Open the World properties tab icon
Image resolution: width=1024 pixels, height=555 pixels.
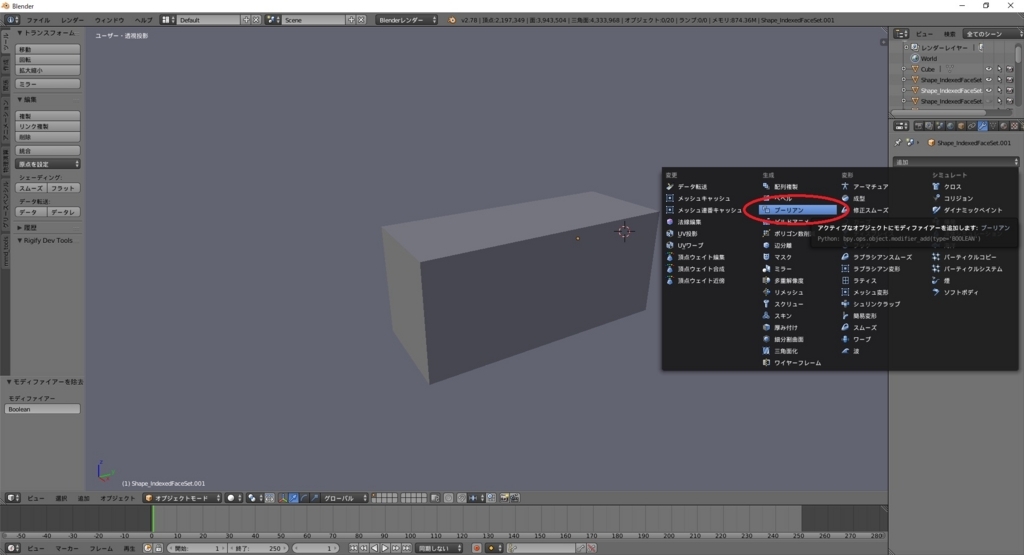(950, 126)
